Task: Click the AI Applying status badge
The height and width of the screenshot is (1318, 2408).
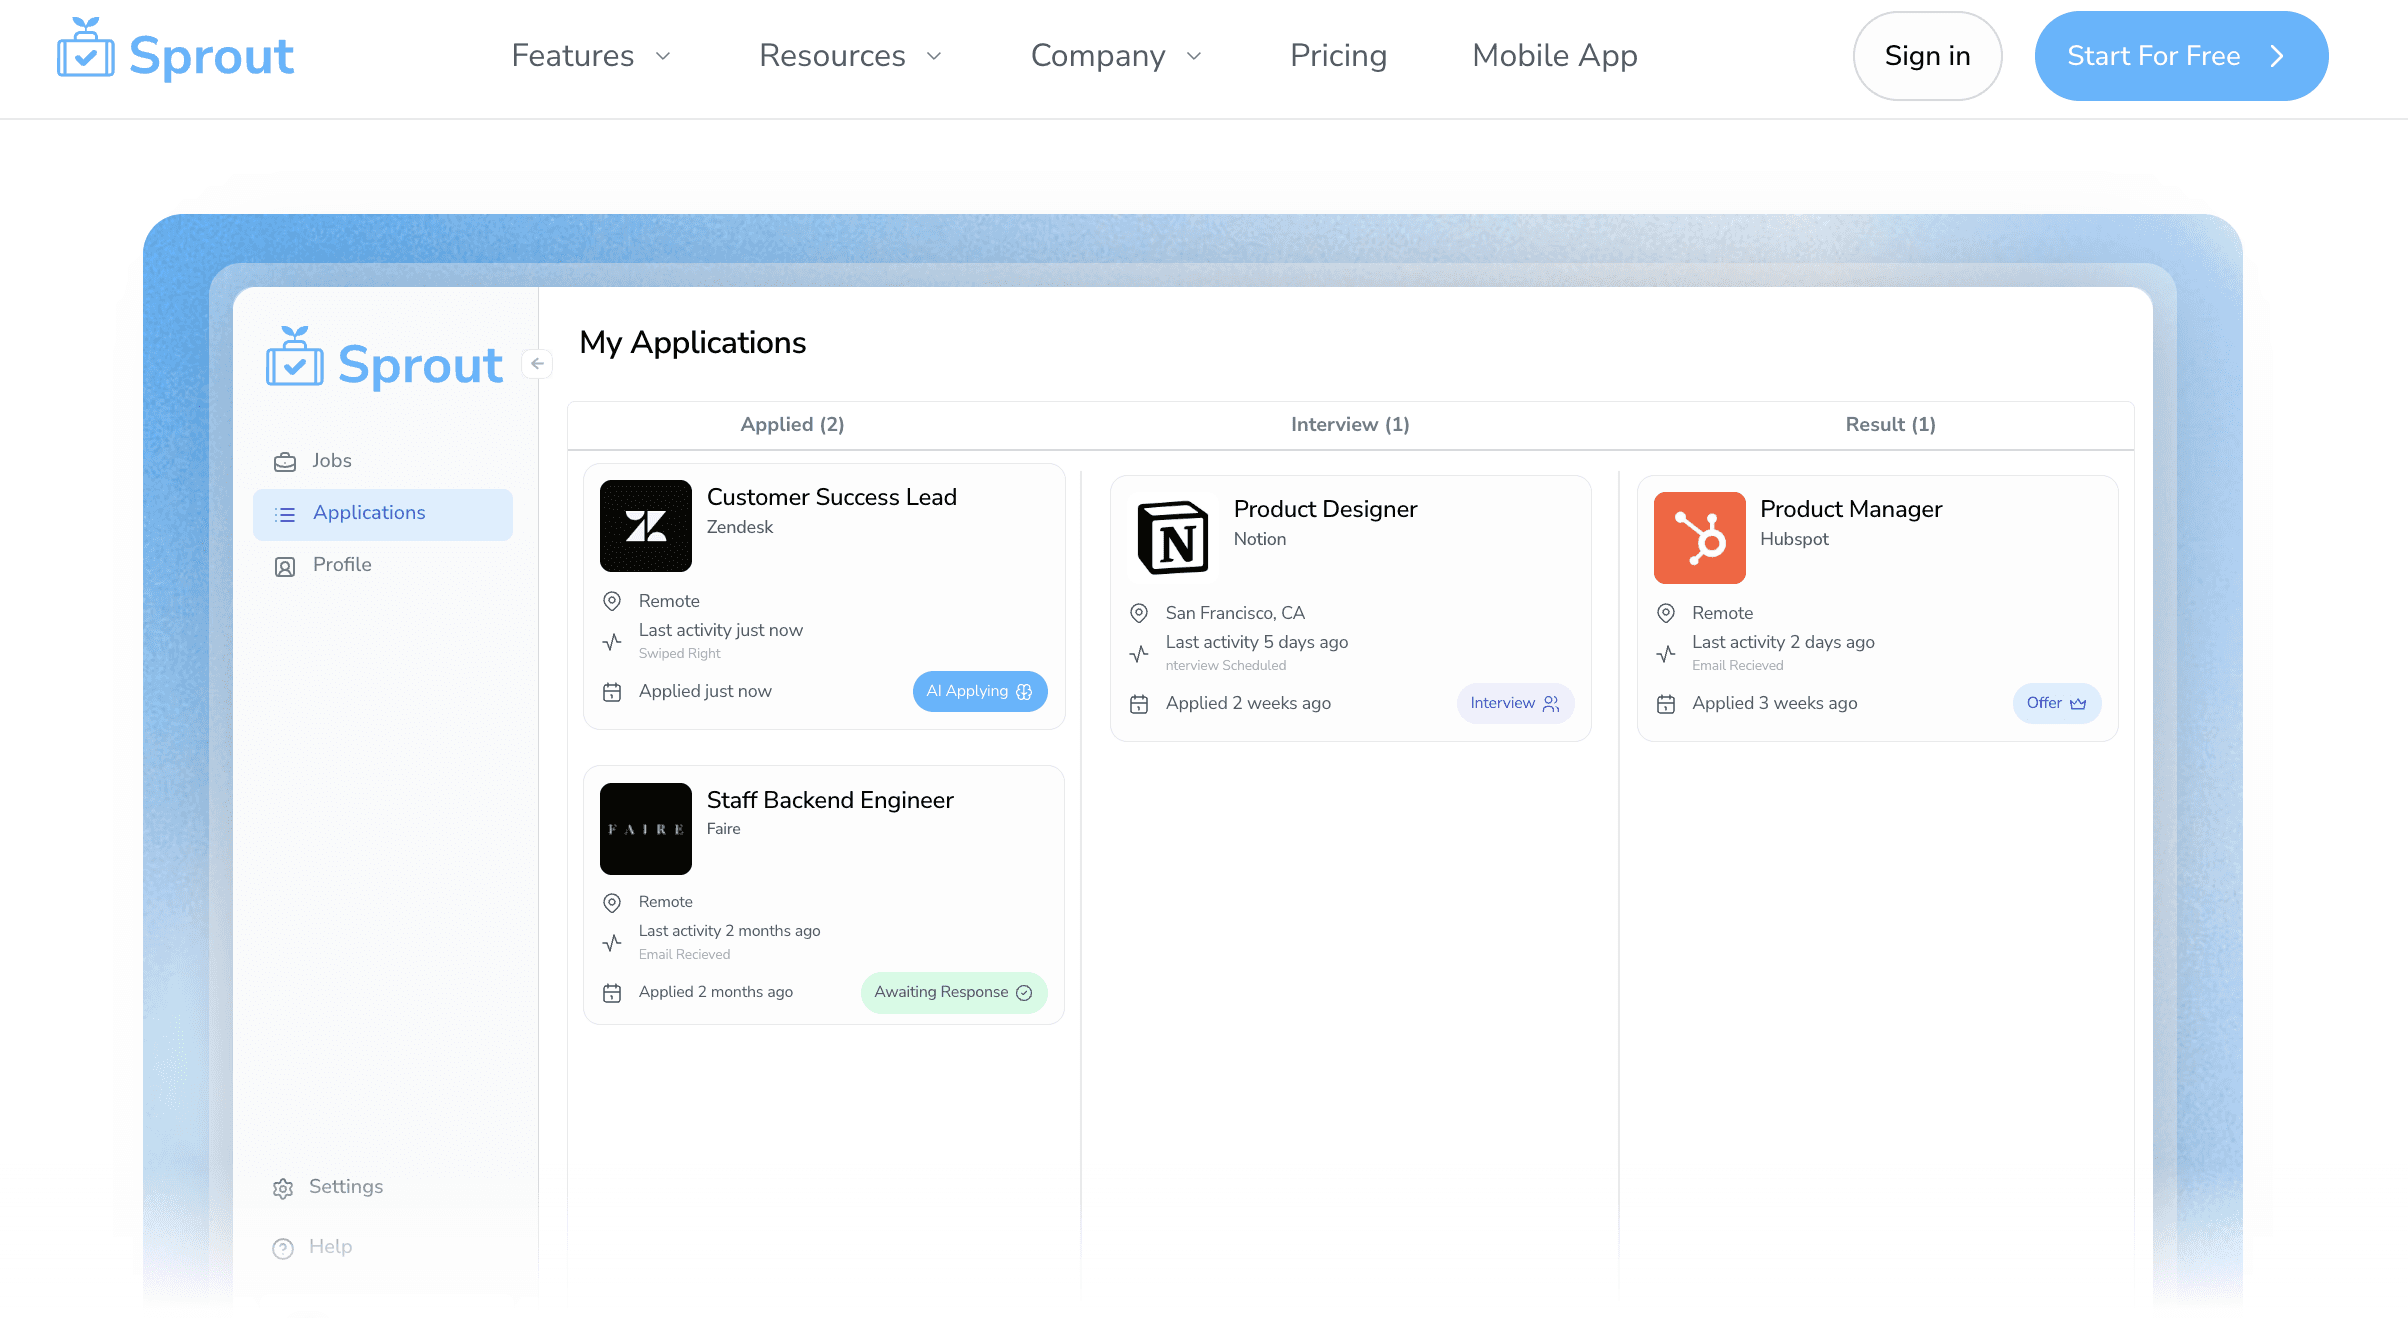Action: [979, 692]
